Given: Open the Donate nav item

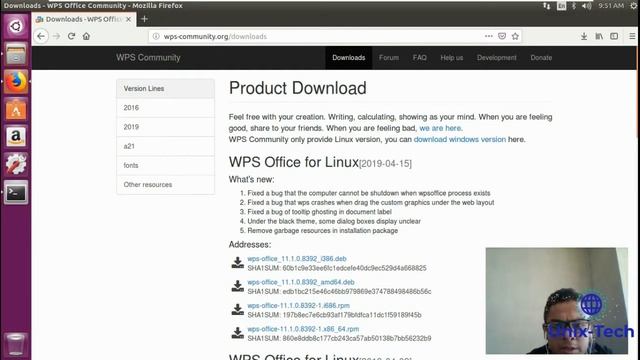Looking at the screenshot, I should point(541,58).
